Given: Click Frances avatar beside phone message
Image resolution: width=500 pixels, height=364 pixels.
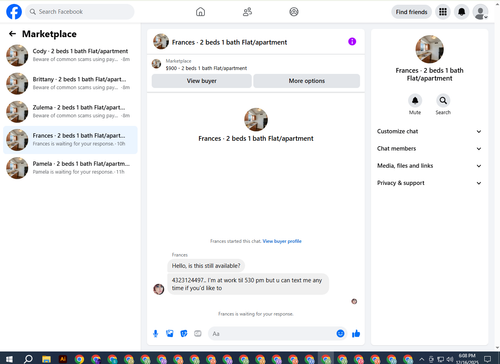Looking at the screenshot, I should (x=159, y=289).
